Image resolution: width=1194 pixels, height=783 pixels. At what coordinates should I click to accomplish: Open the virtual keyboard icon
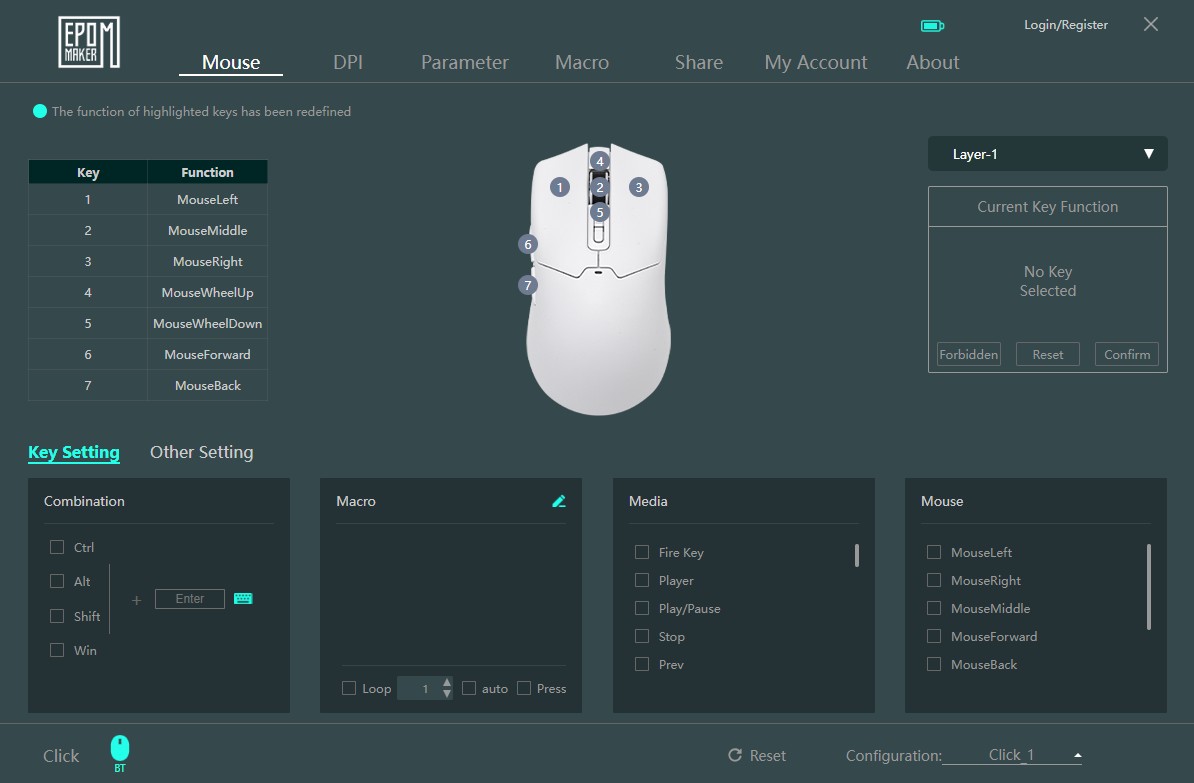(x=243, y=599)
